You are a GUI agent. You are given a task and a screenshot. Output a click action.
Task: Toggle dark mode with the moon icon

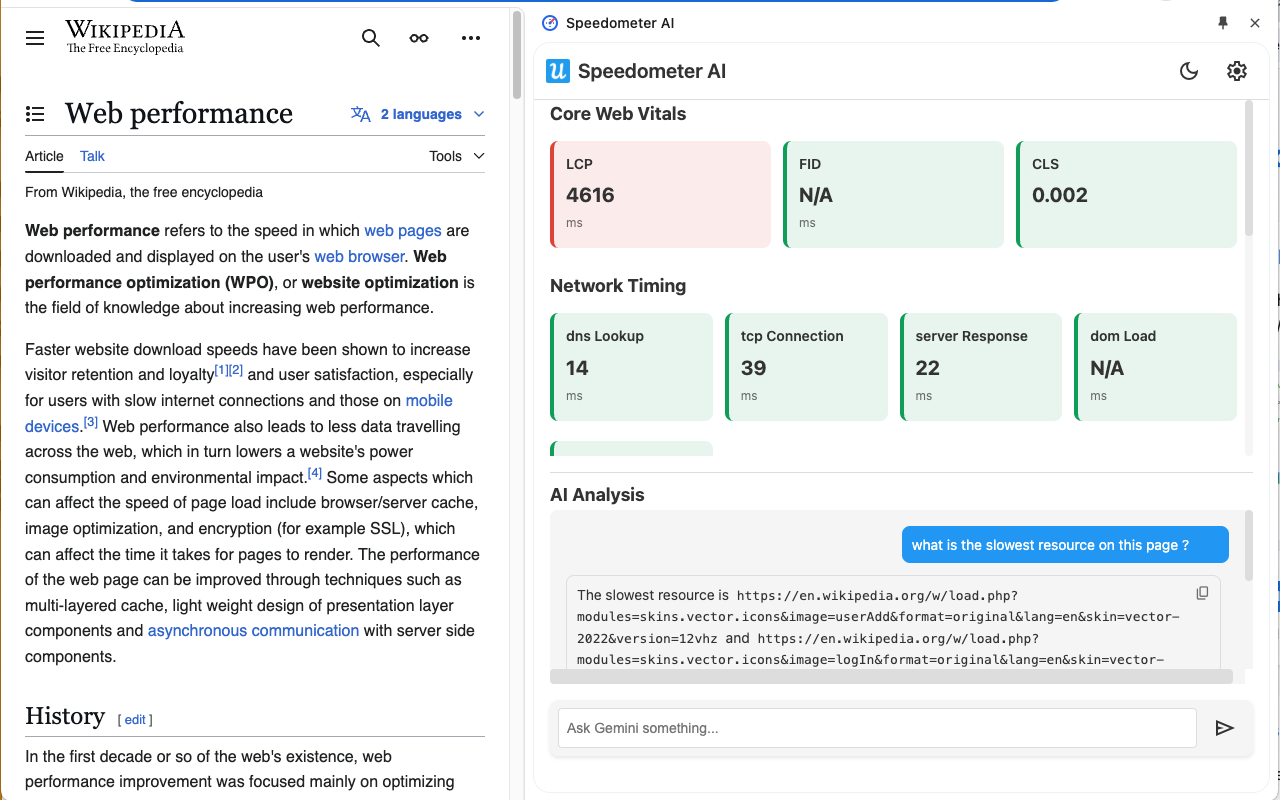(1189, 71)
